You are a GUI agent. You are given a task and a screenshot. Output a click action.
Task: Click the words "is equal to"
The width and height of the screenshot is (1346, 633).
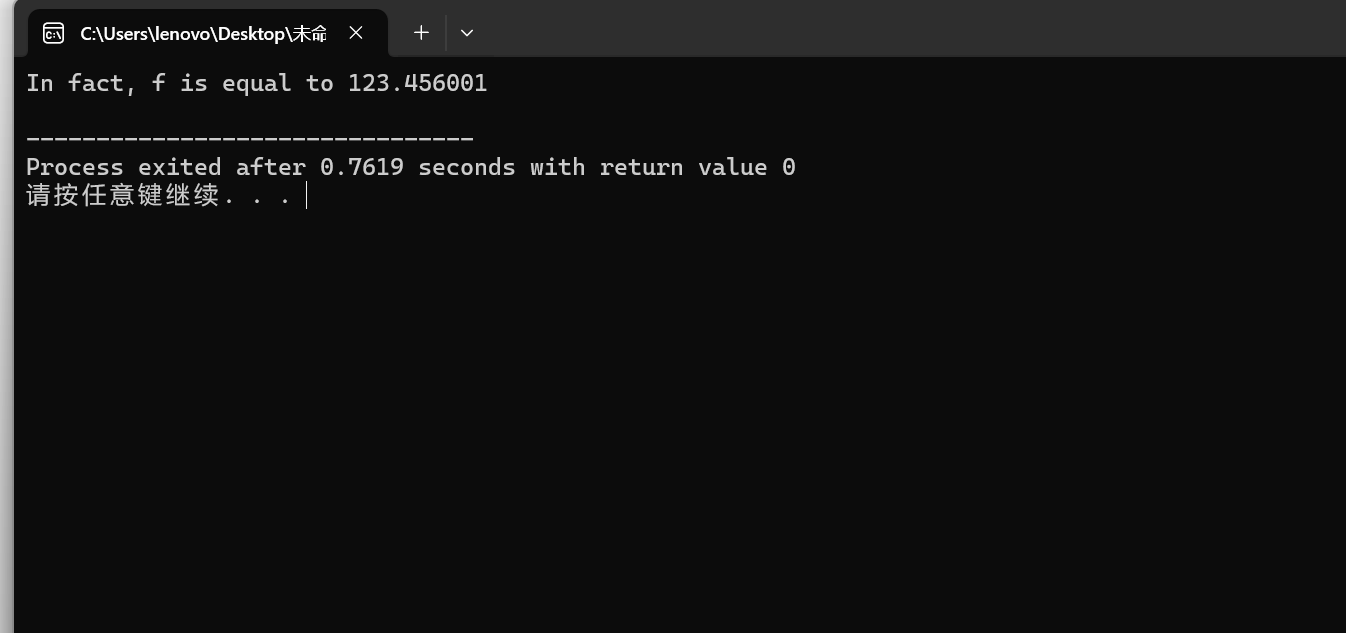257,83
